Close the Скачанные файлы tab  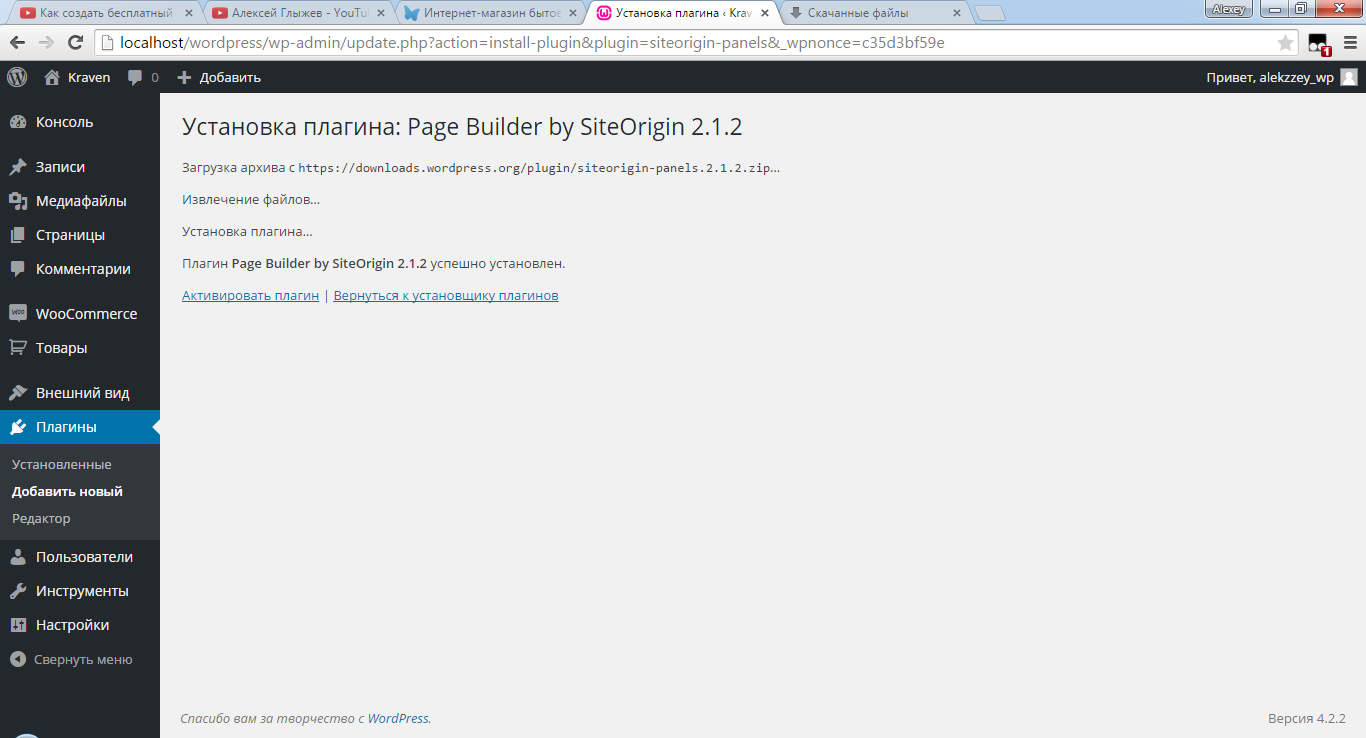tap(956, 13)
